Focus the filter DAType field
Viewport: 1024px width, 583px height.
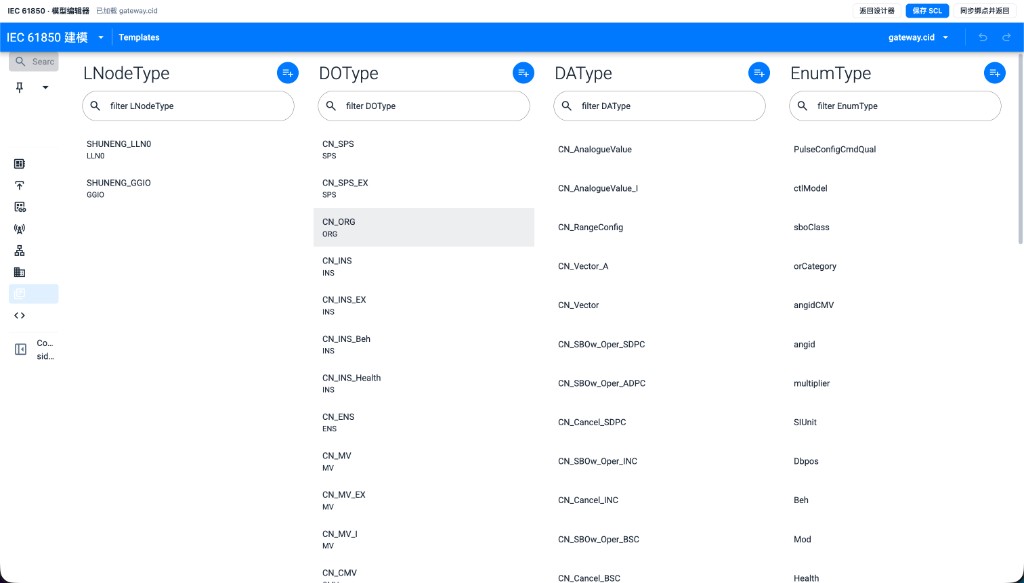pyautogui.click(x=660, y=106)
